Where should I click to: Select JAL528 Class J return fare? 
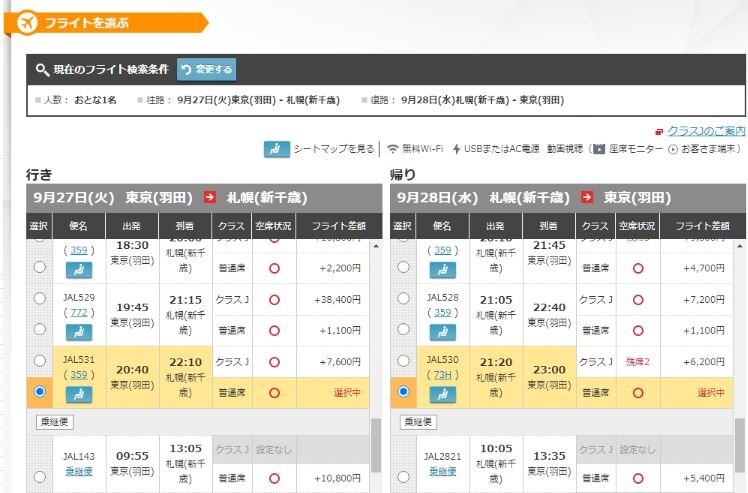click(x=403, y=298)
